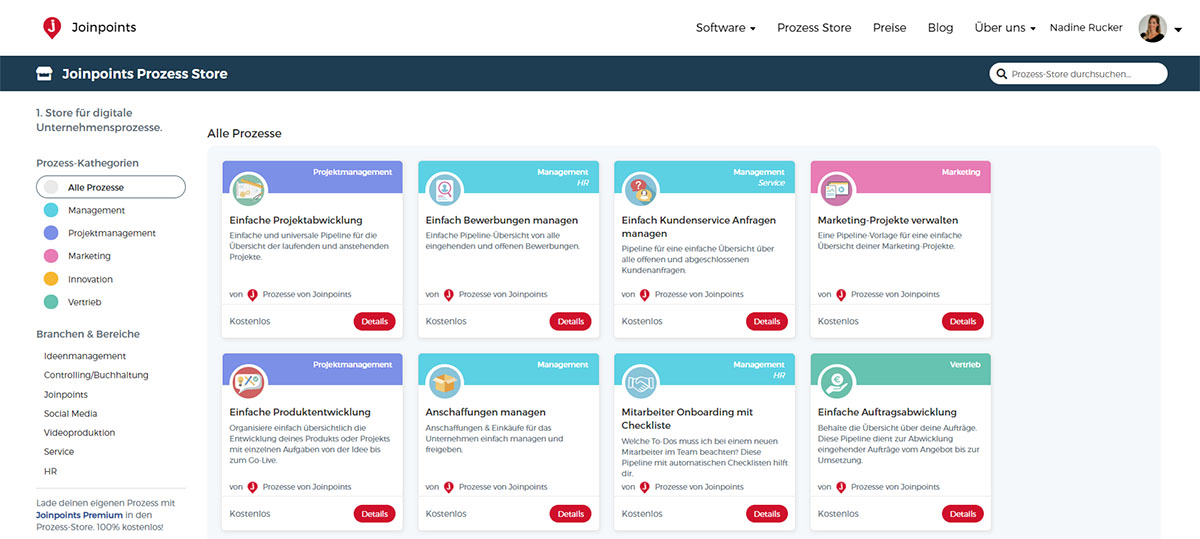Click the Einfach Bewerbungen managen card icon

point(444,189)
